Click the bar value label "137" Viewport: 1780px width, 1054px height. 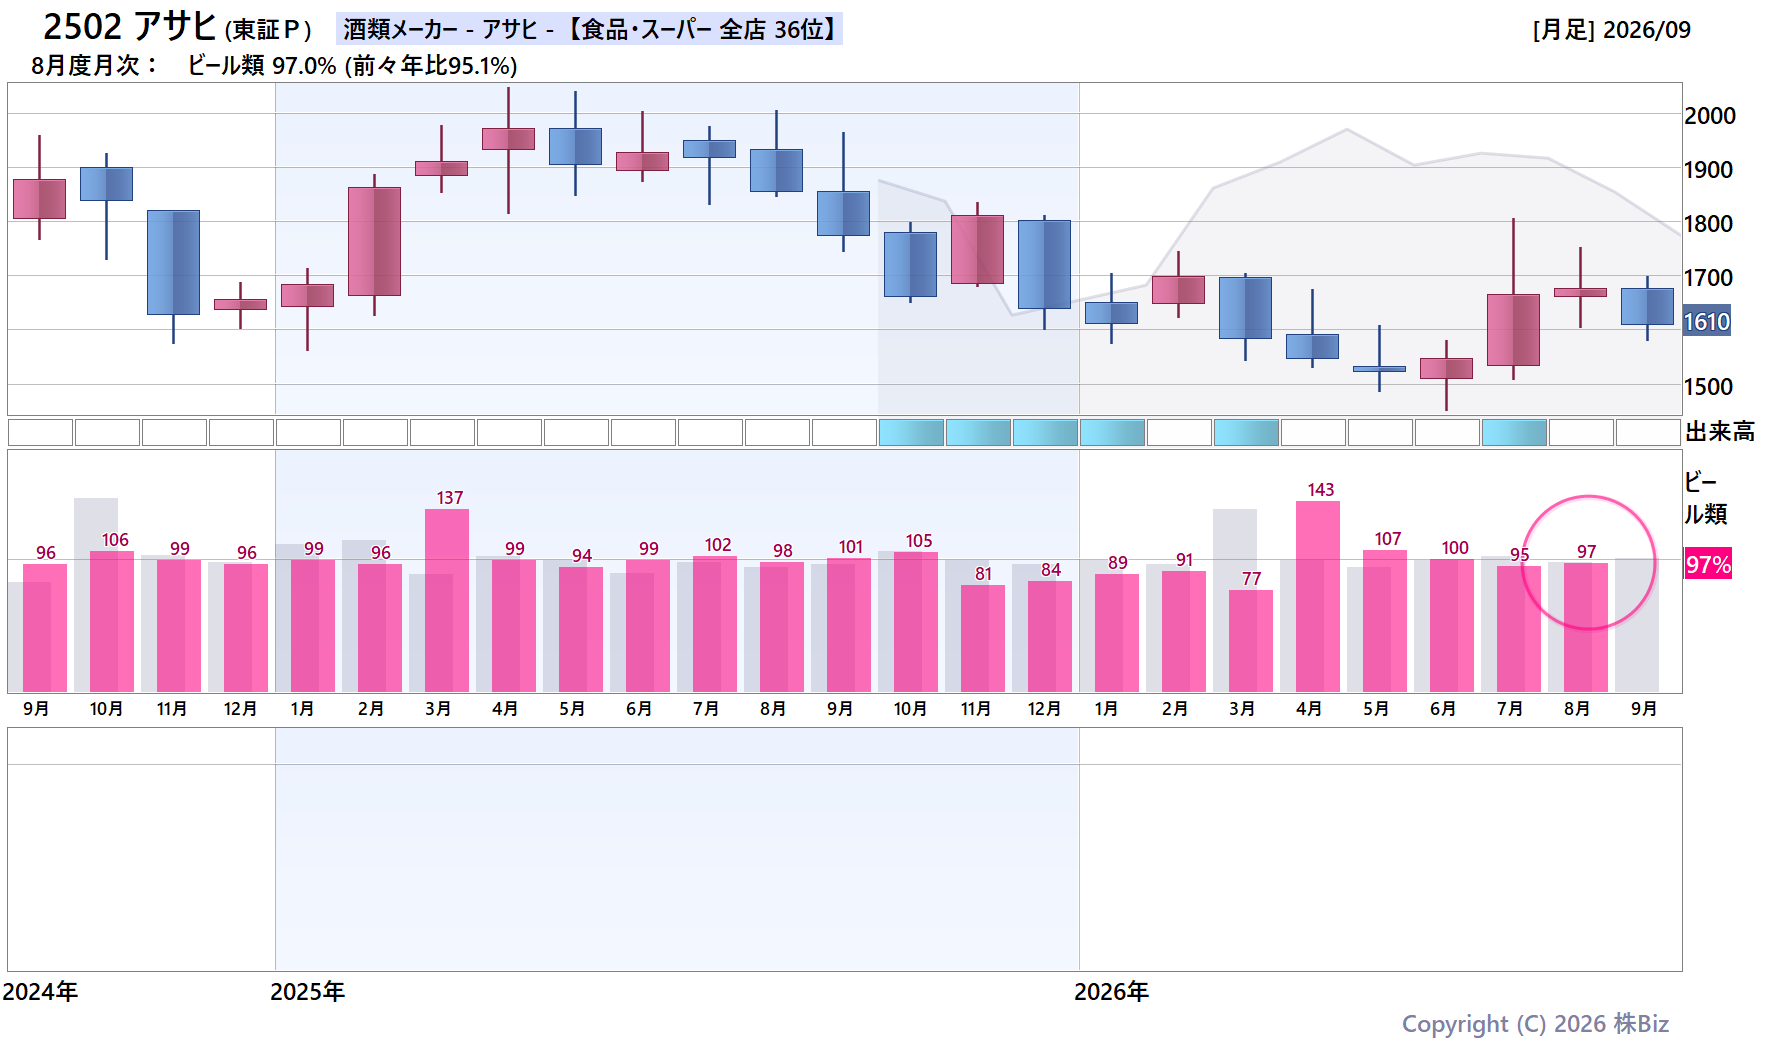click(450, 498)
